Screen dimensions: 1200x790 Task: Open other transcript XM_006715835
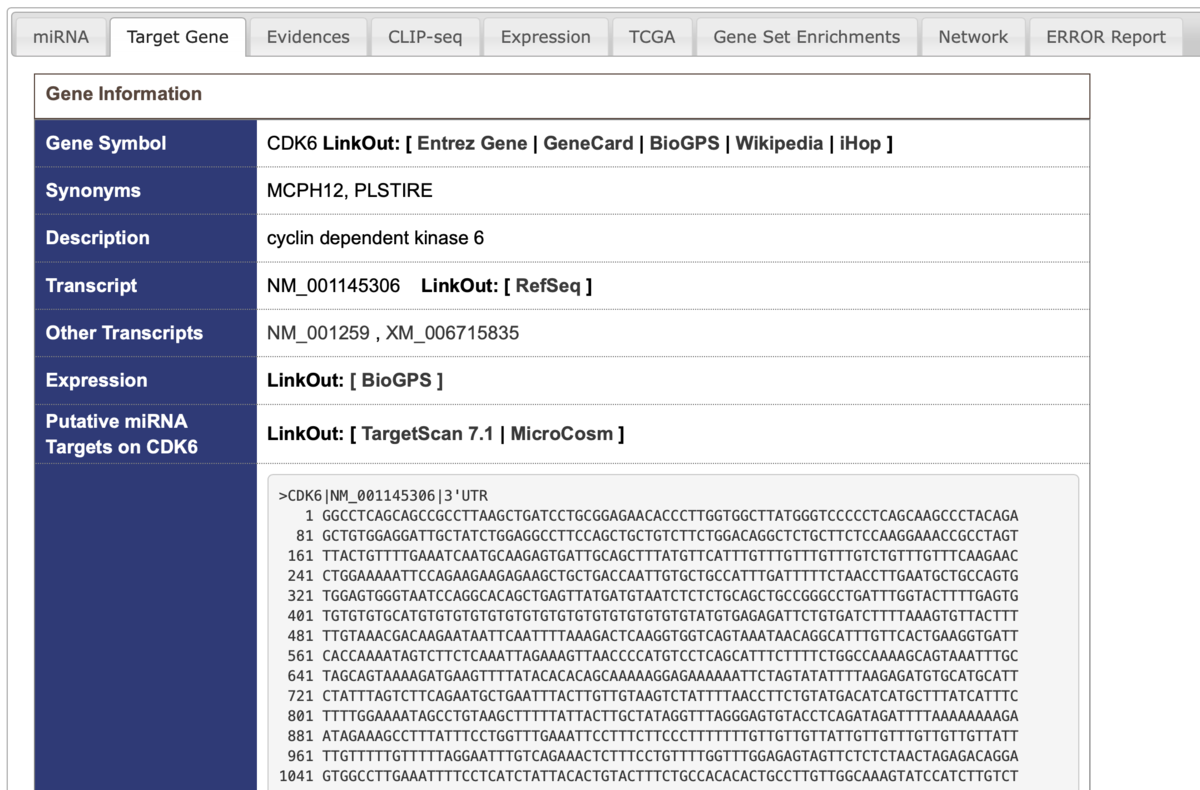(x=452, y=333)
